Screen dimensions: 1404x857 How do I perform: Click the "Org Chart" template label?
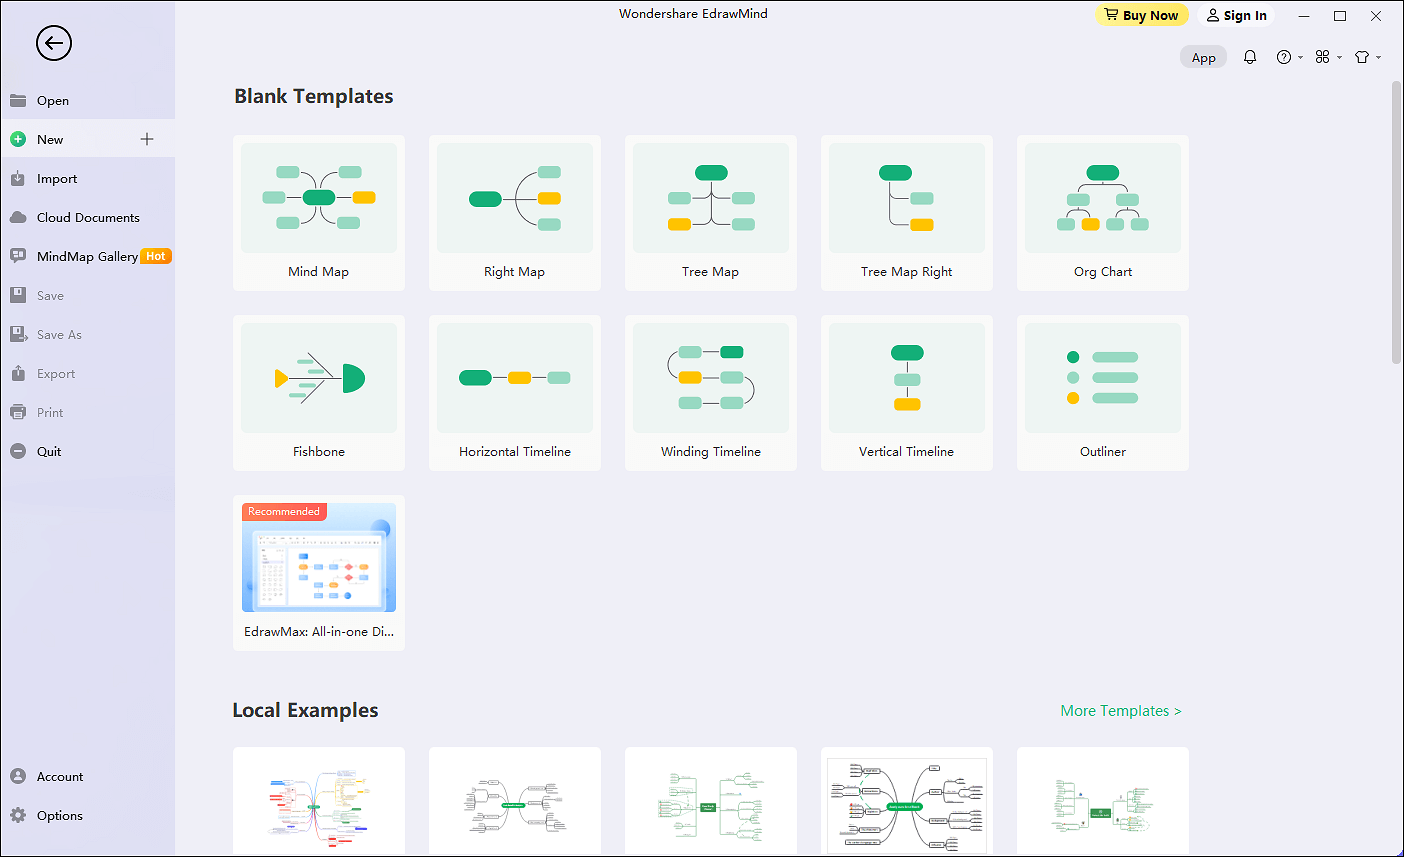coord(1103,271)
